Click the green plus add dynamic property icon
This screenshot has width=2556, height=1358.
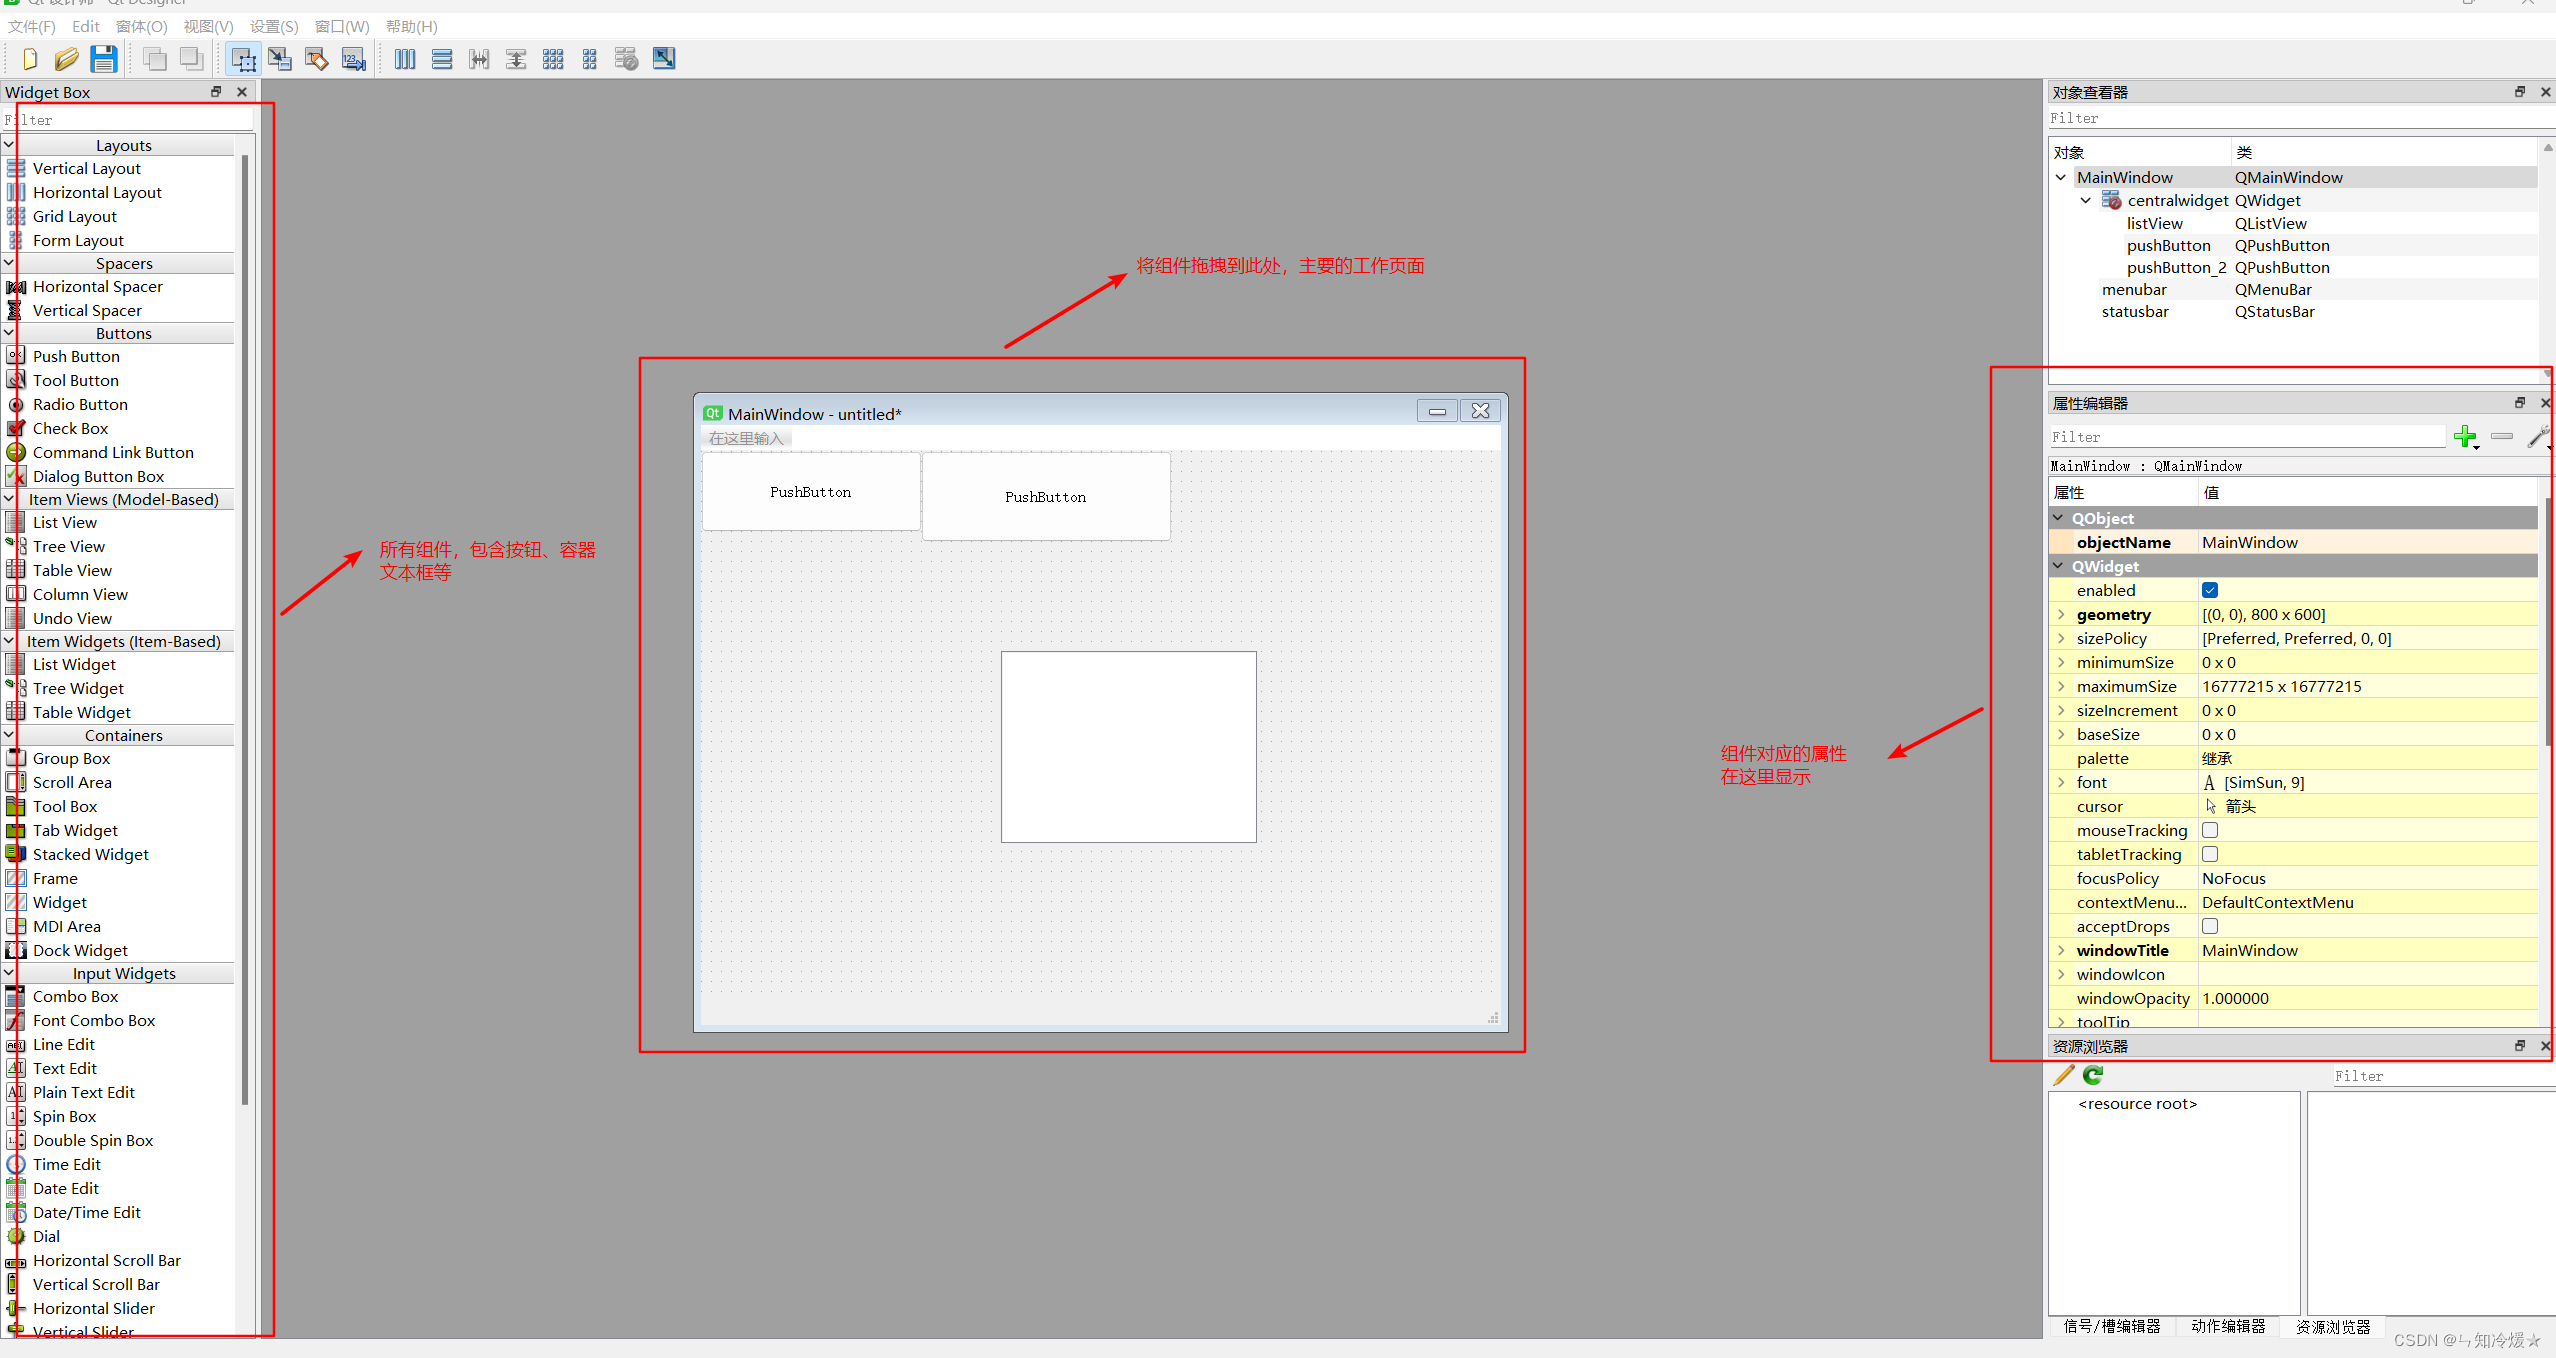pyautogui.click(x=2466, y=437)
